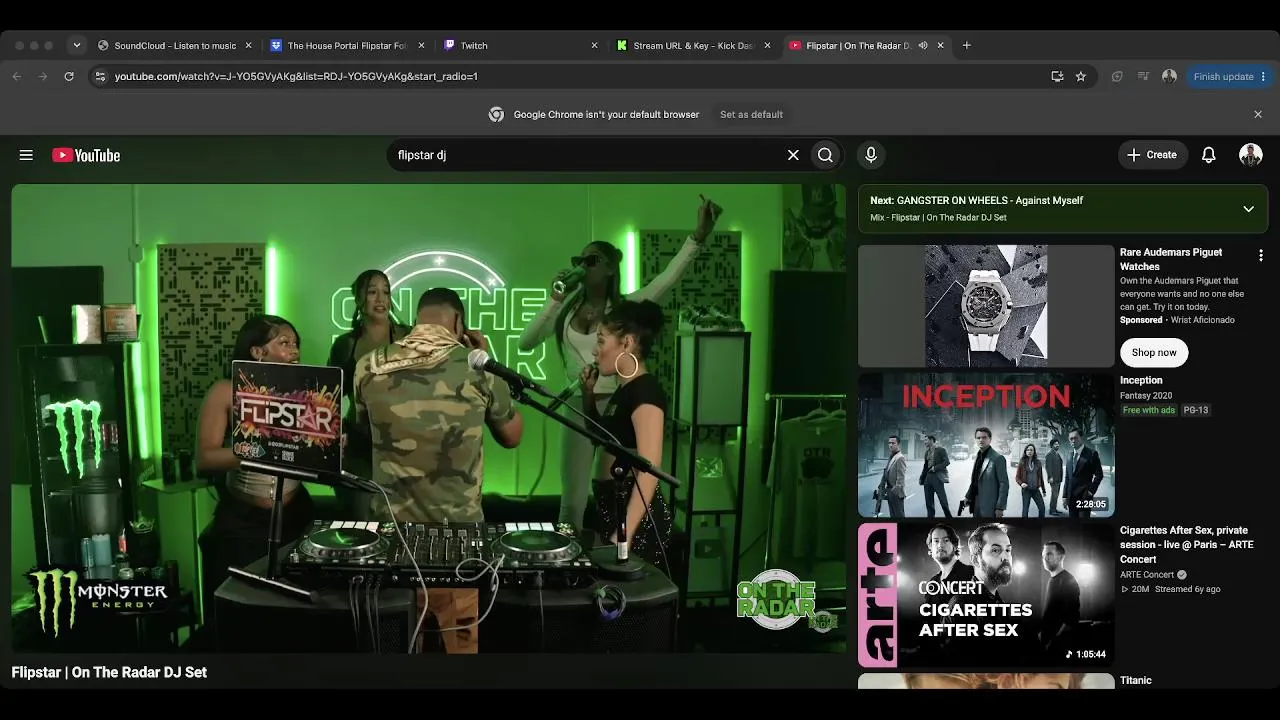Image resolution: width=1280 pixels, height=720 pixels.
Task: Switch to the Twitch tab
Action: click(x=520, y=45)
